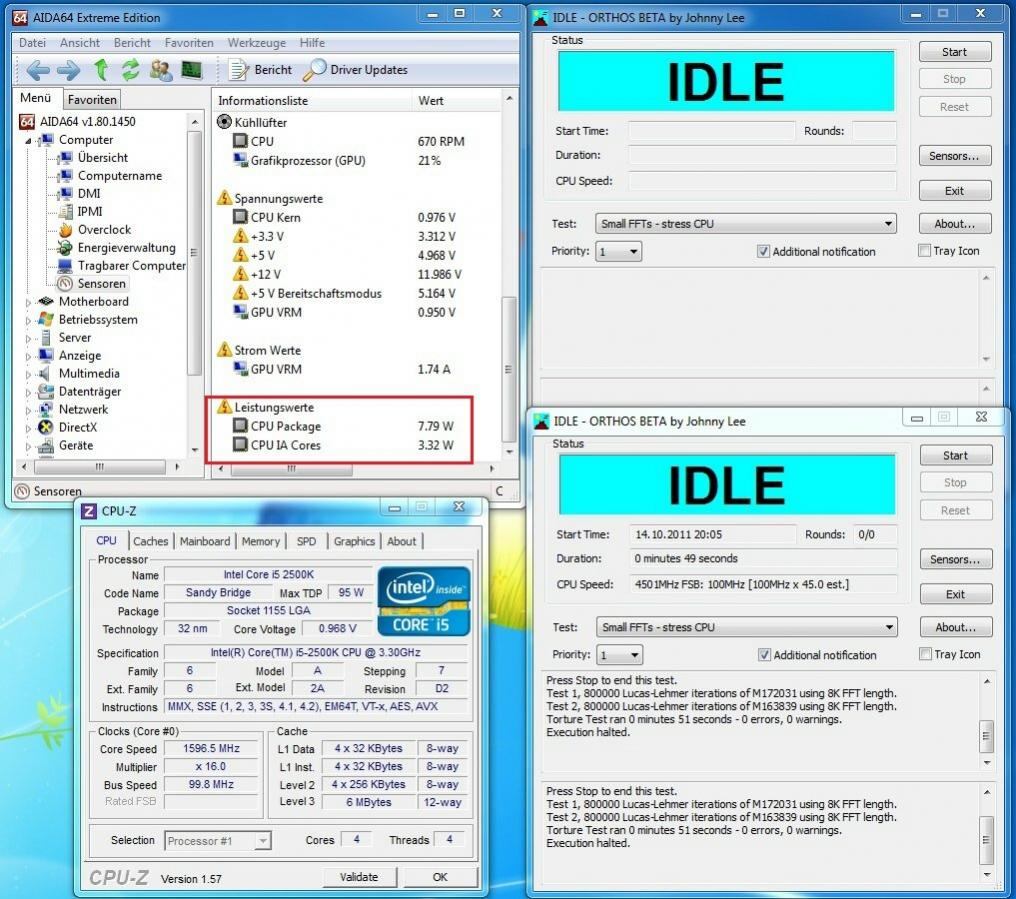Image resolution: width=1016 pixels, height=899 pixels.
Task: Click the green up arrow toolbar icon
Action: (100, 69)
